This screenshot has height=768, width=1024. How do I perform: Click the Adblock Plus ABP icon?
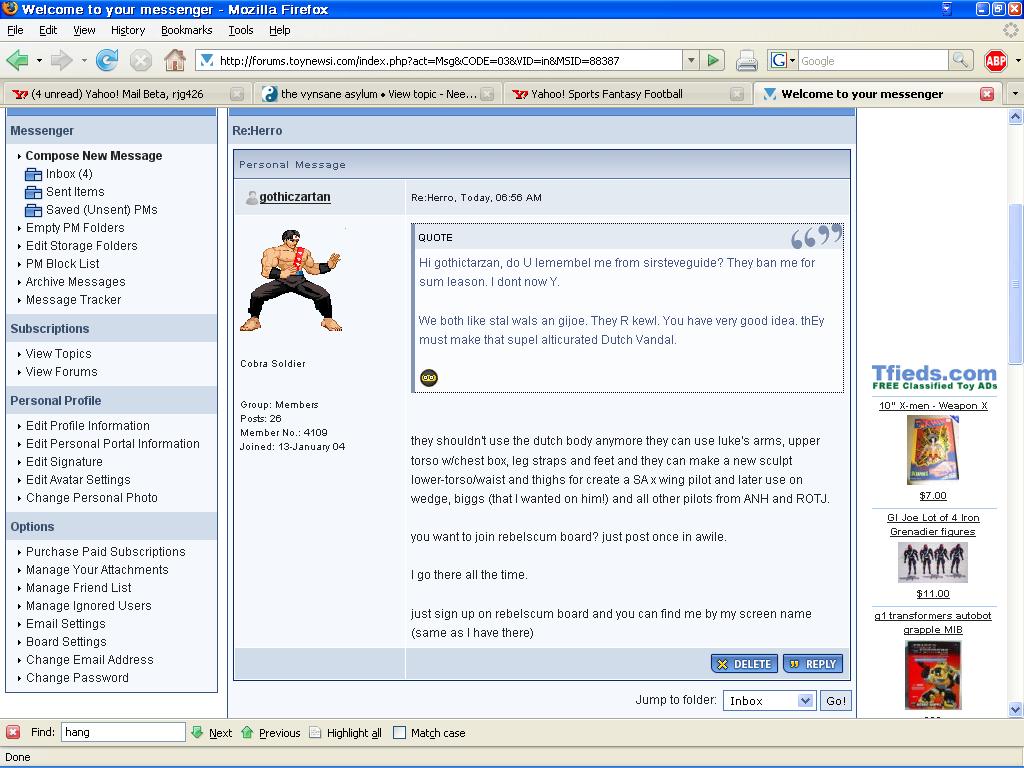point(995,61)
